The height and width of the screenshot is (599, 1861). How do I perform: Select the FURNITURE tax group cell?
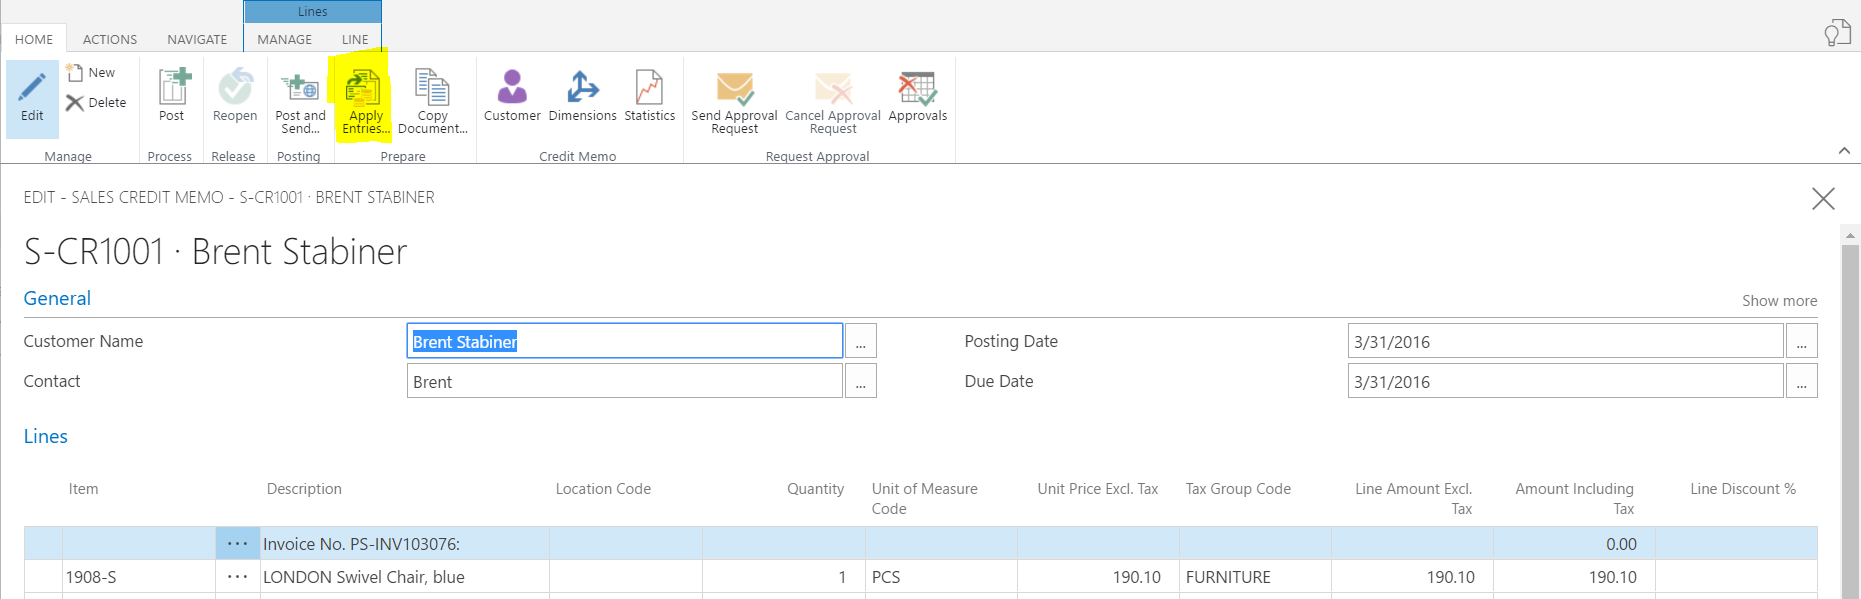[1255, 577]
